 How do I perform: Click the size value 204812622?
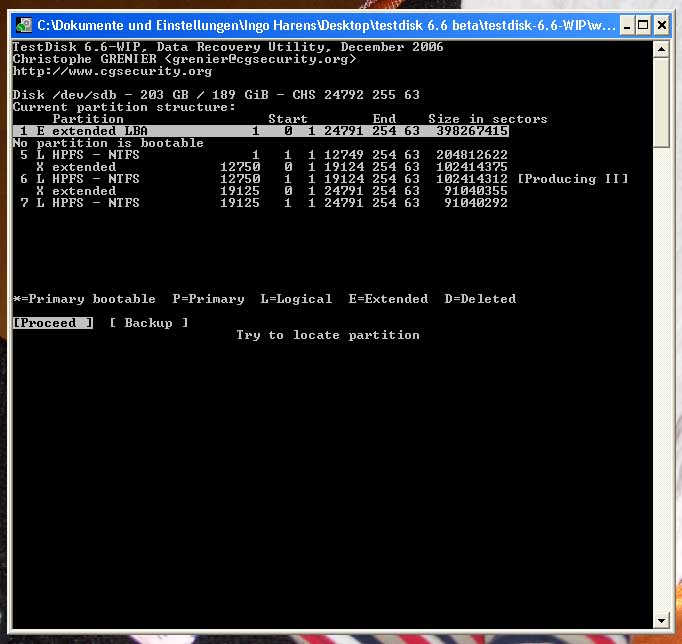tap(472, 155)
